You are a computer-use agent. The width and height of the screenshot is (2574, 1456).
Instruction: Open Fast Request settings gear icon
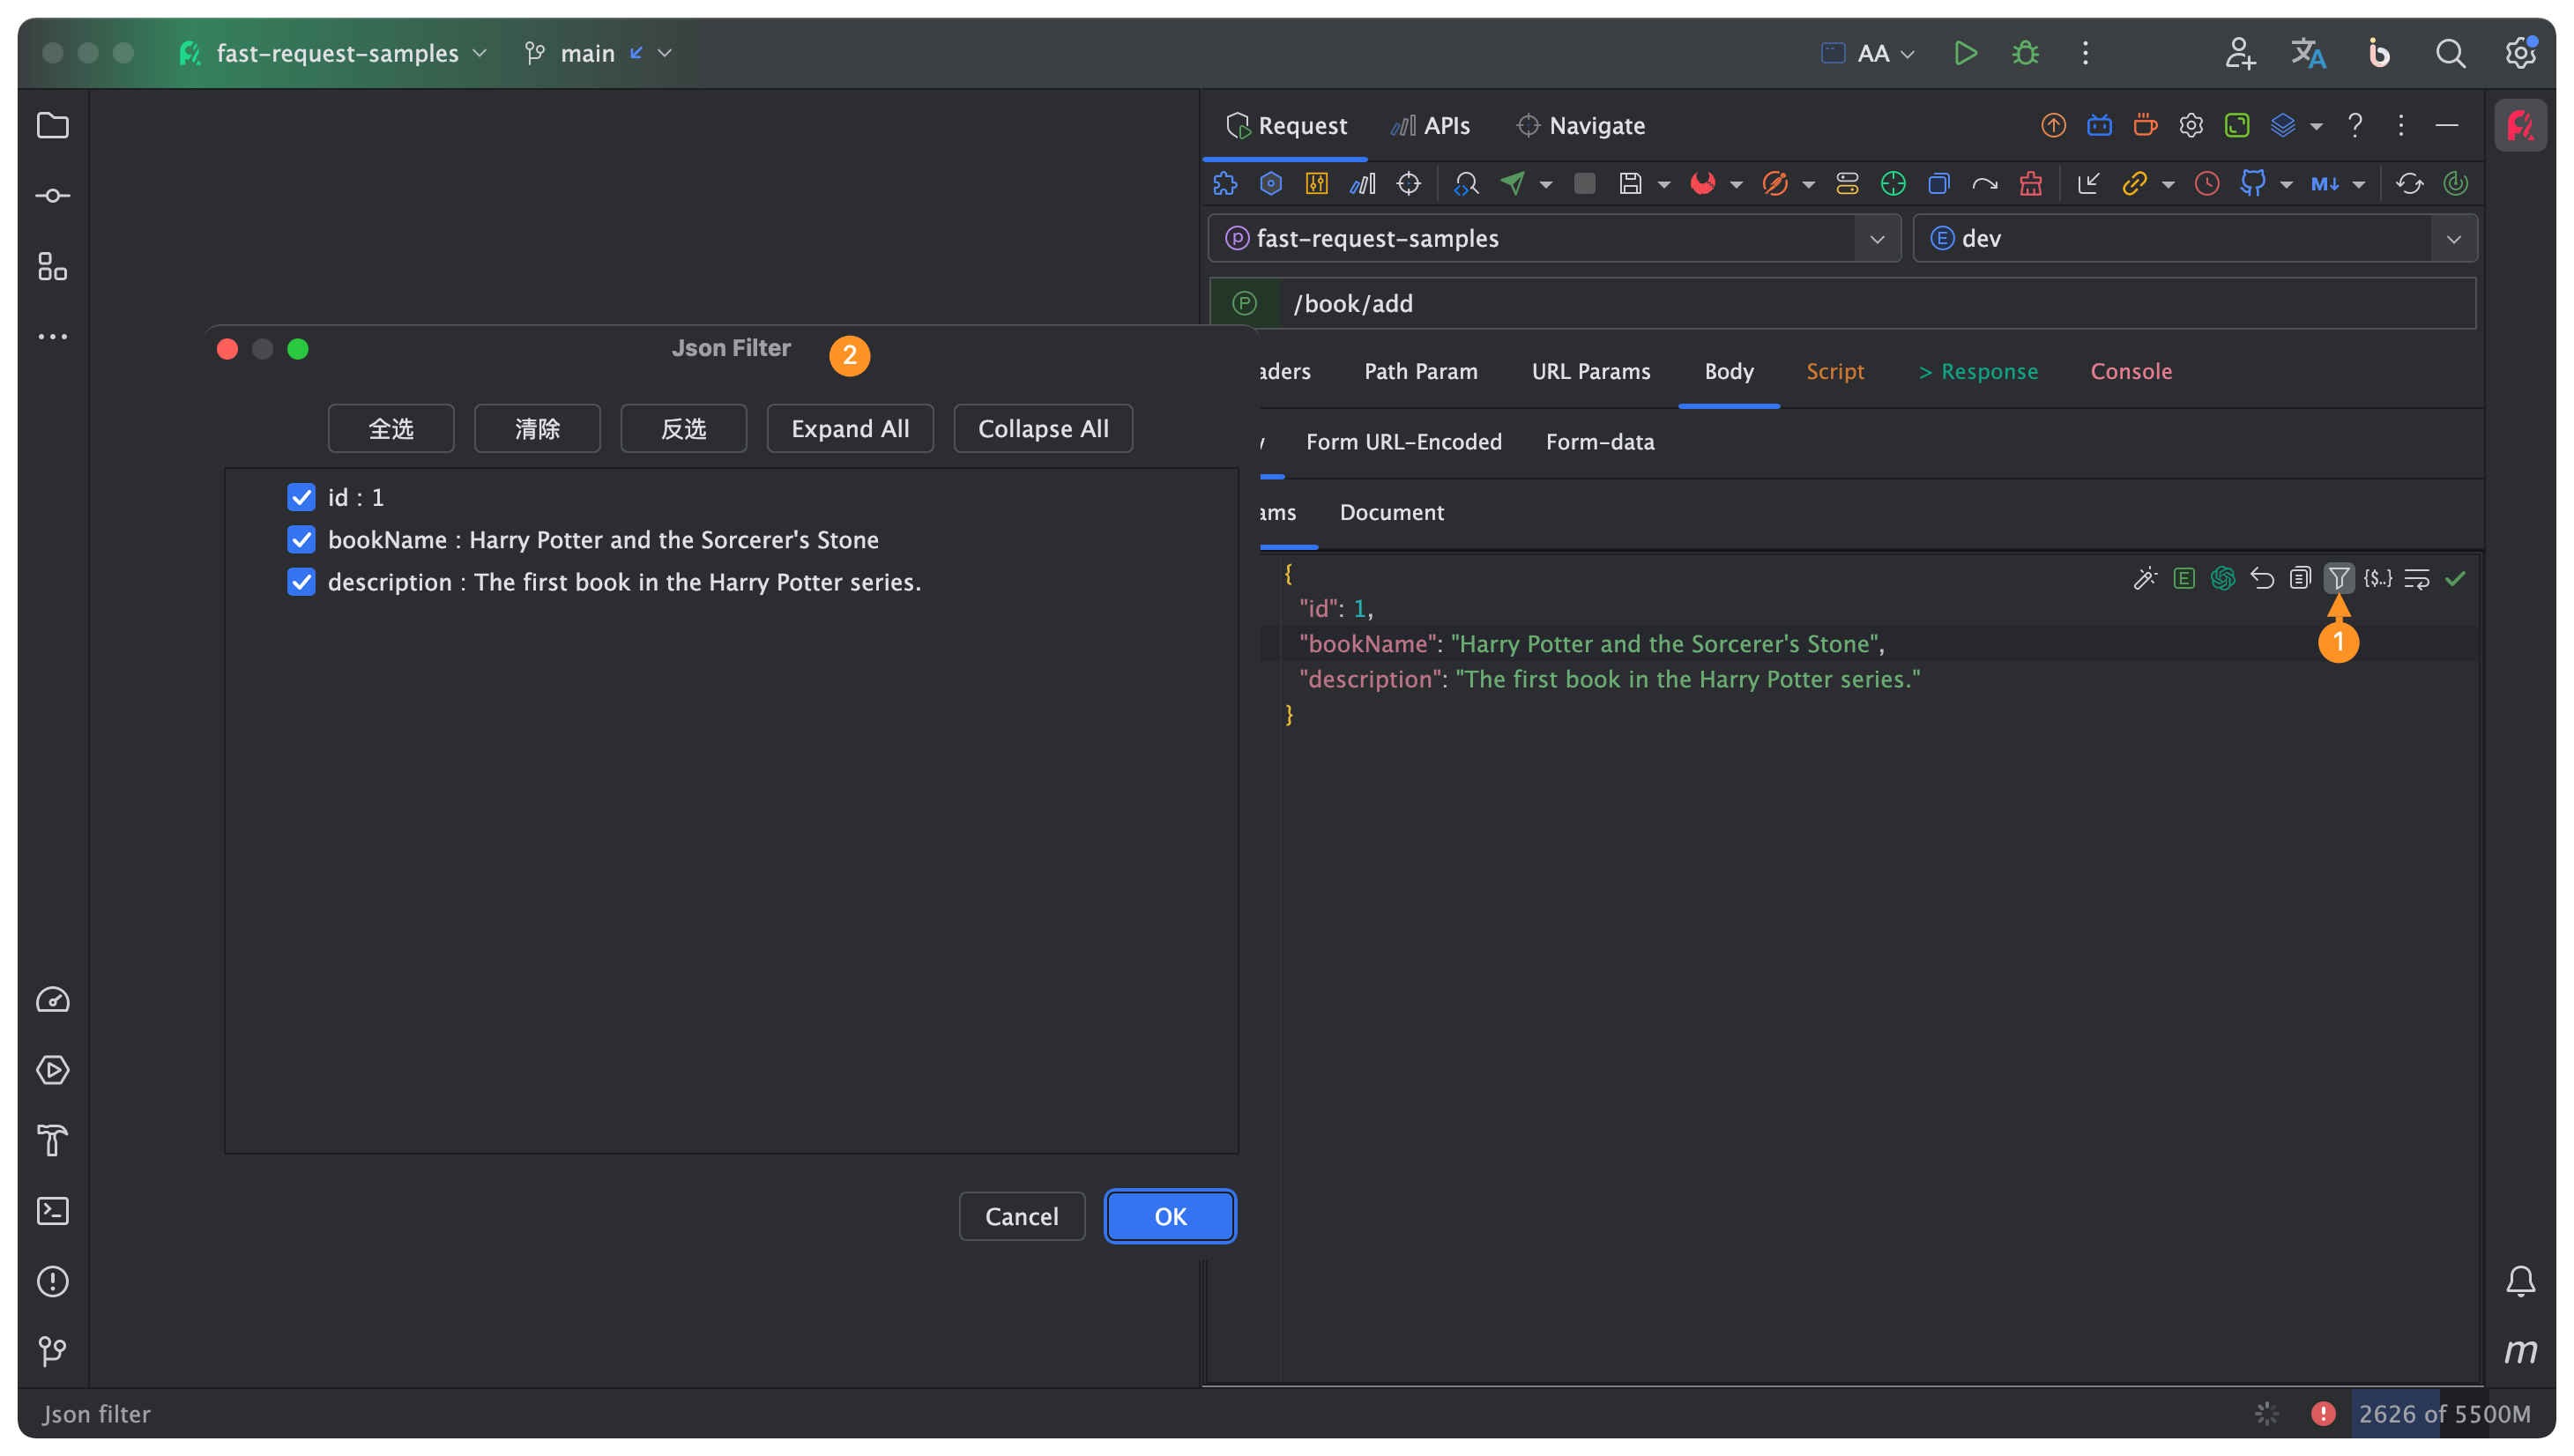click(2191, 125)
